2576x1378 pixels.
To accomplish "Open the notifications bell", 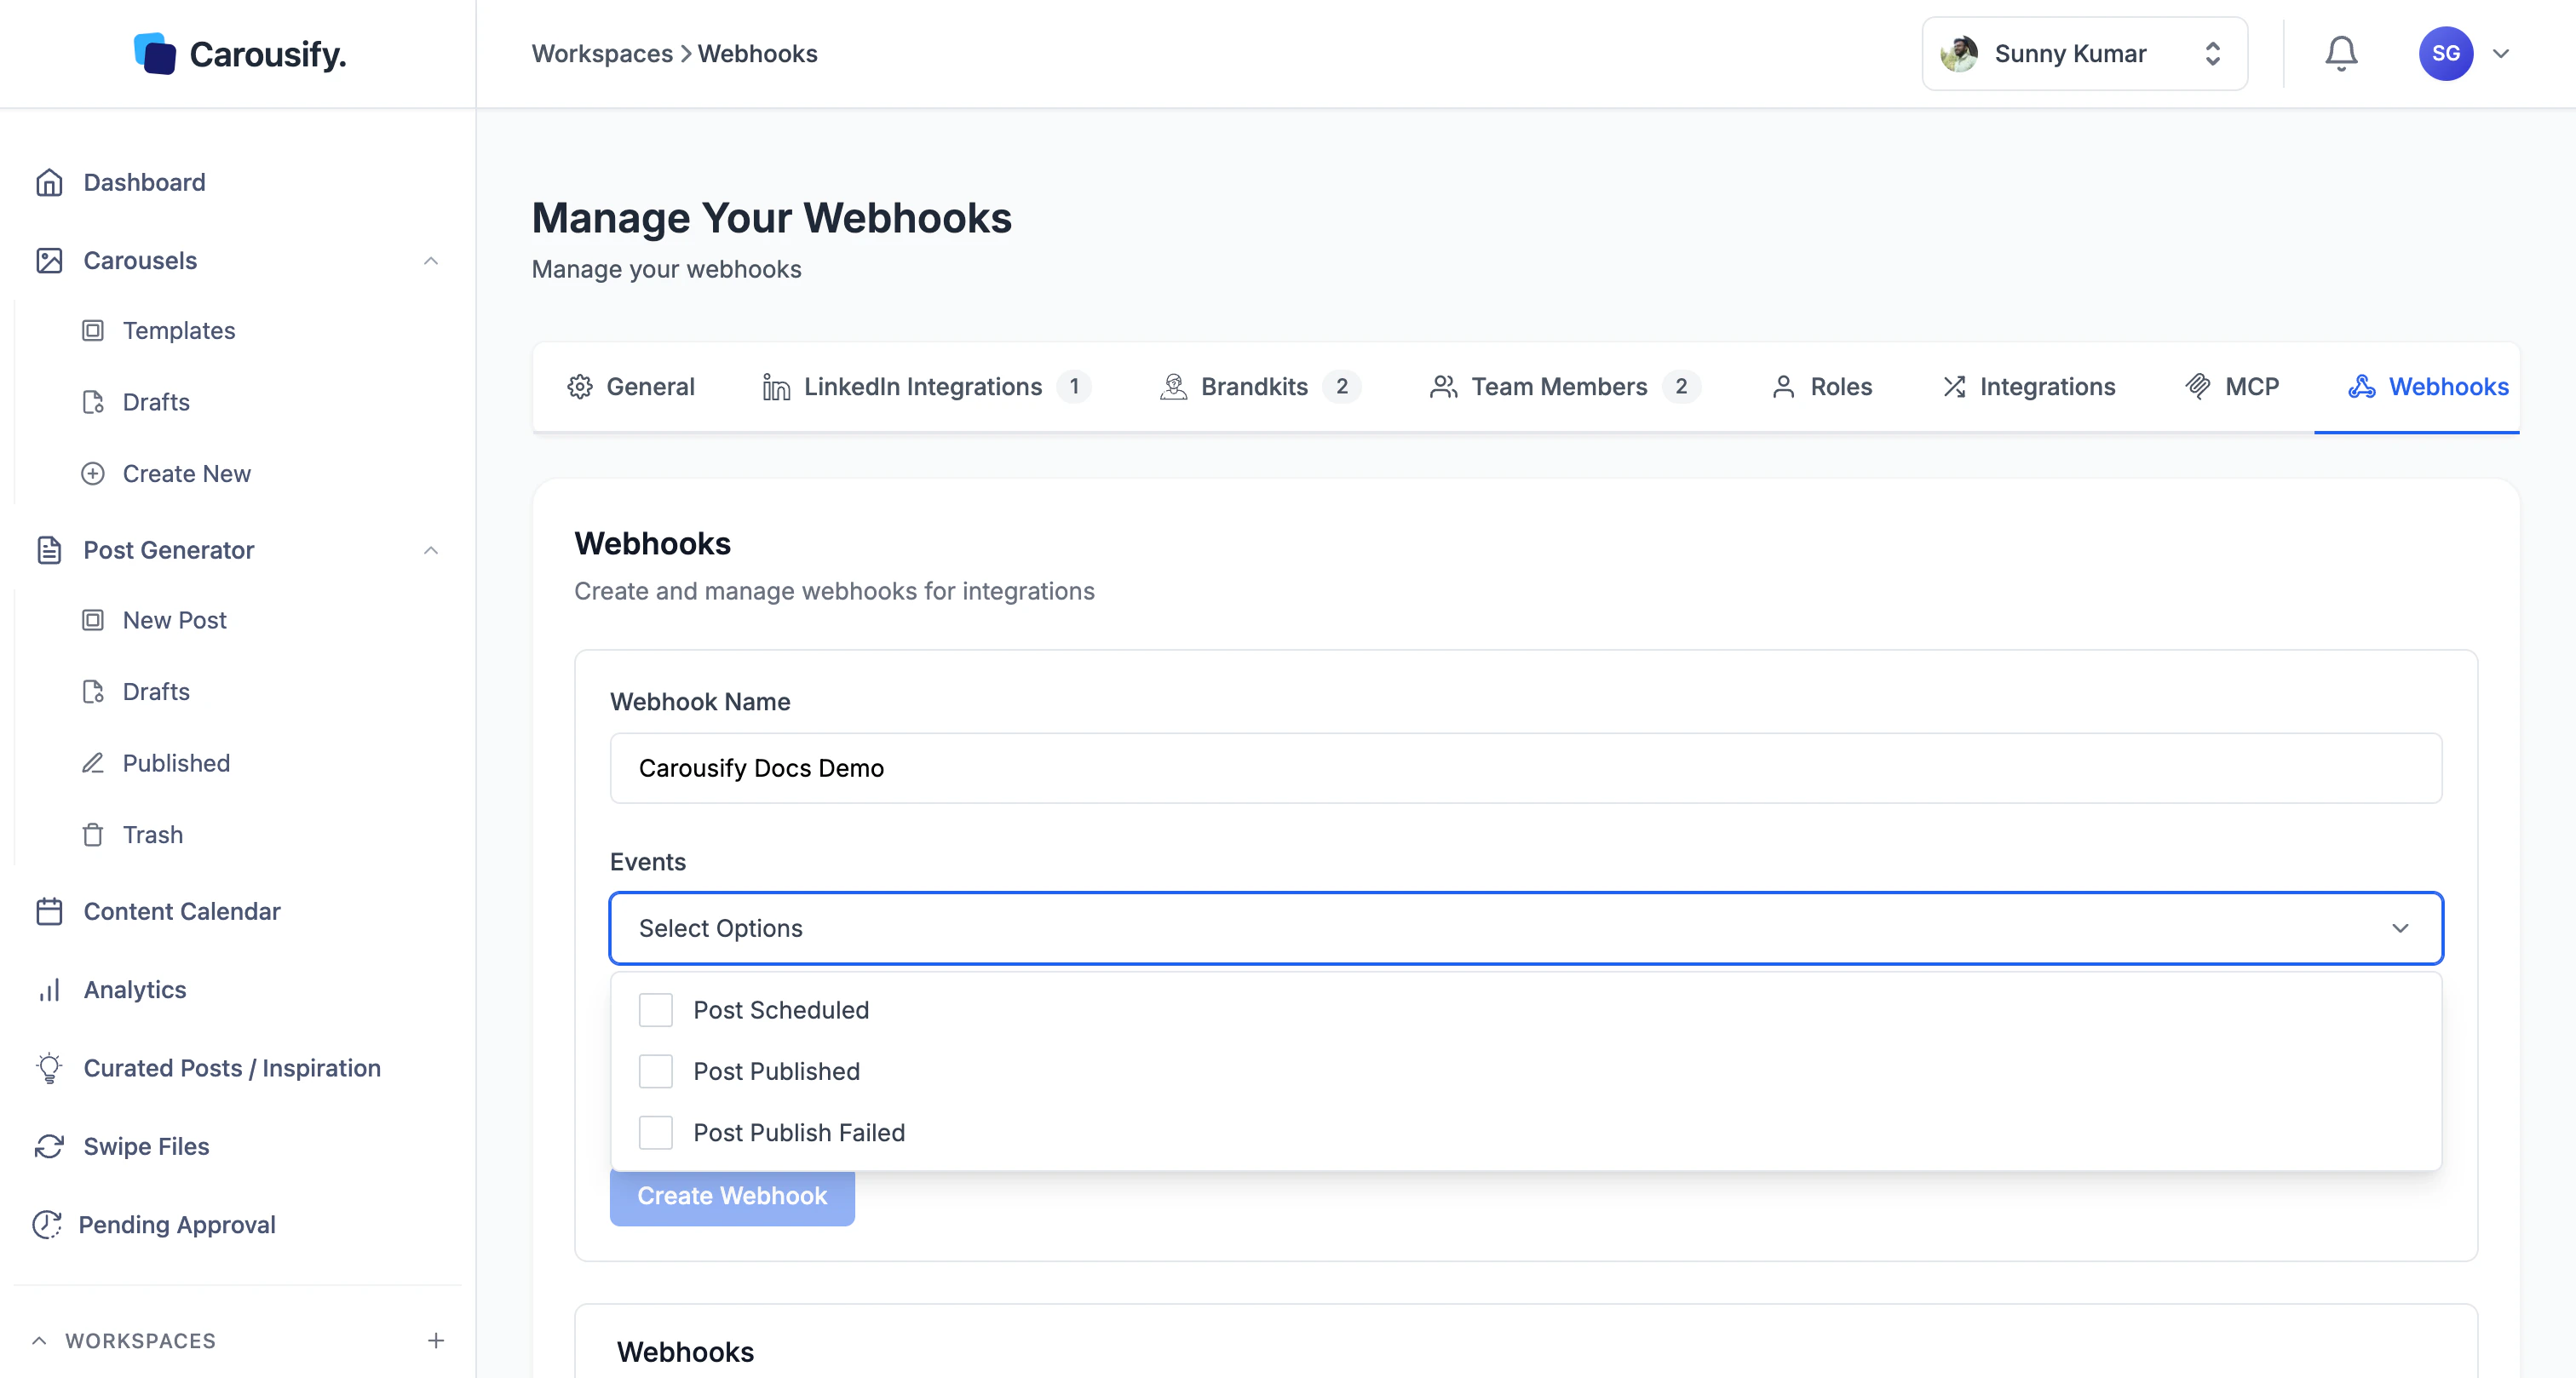I will coord(2340,54).
